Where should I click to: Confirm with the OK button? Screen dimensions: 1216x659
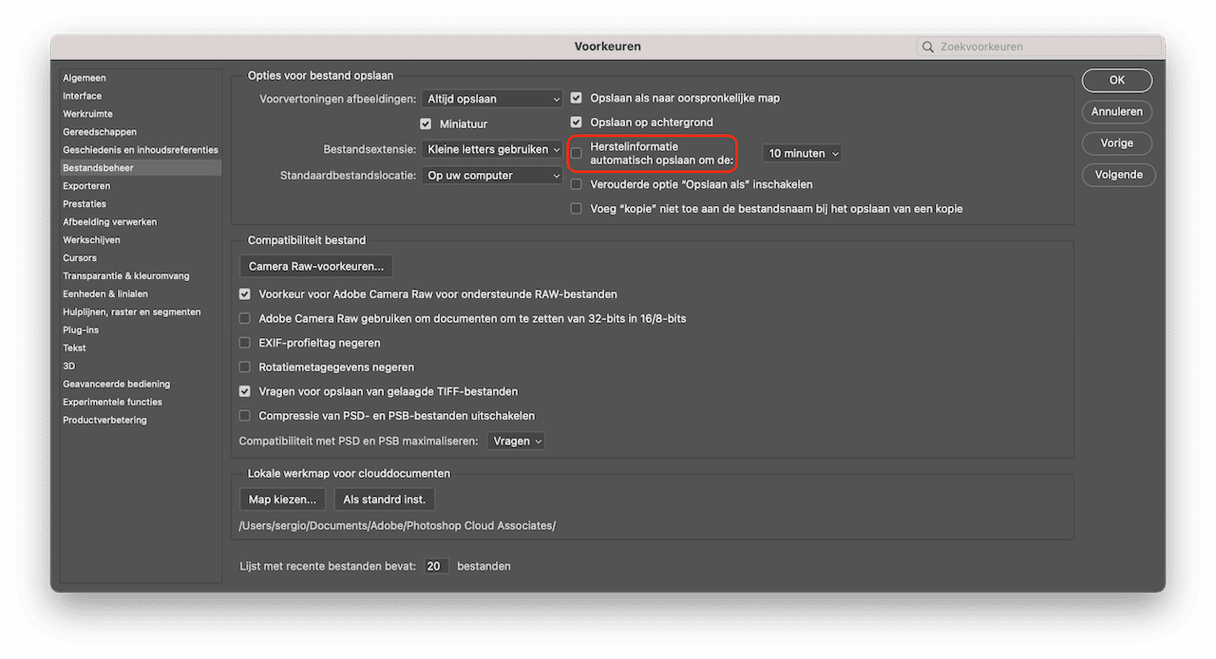pyautogui.click(x=1117, y=80)
